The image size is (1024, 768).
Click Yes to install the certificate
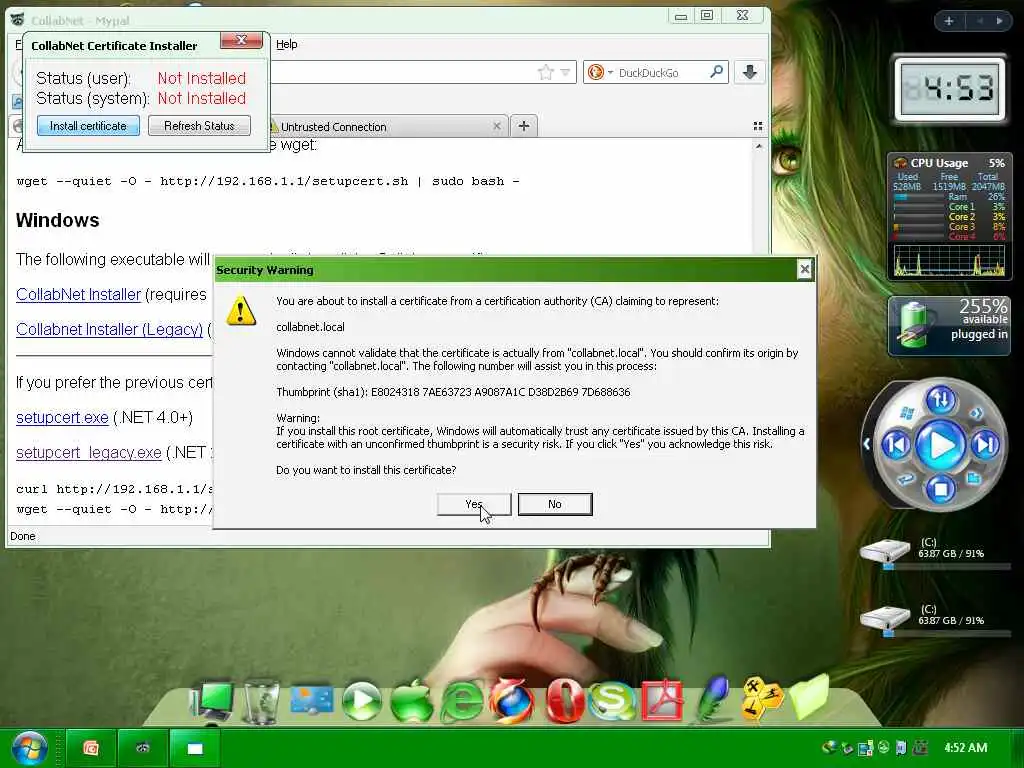[474, 504]
